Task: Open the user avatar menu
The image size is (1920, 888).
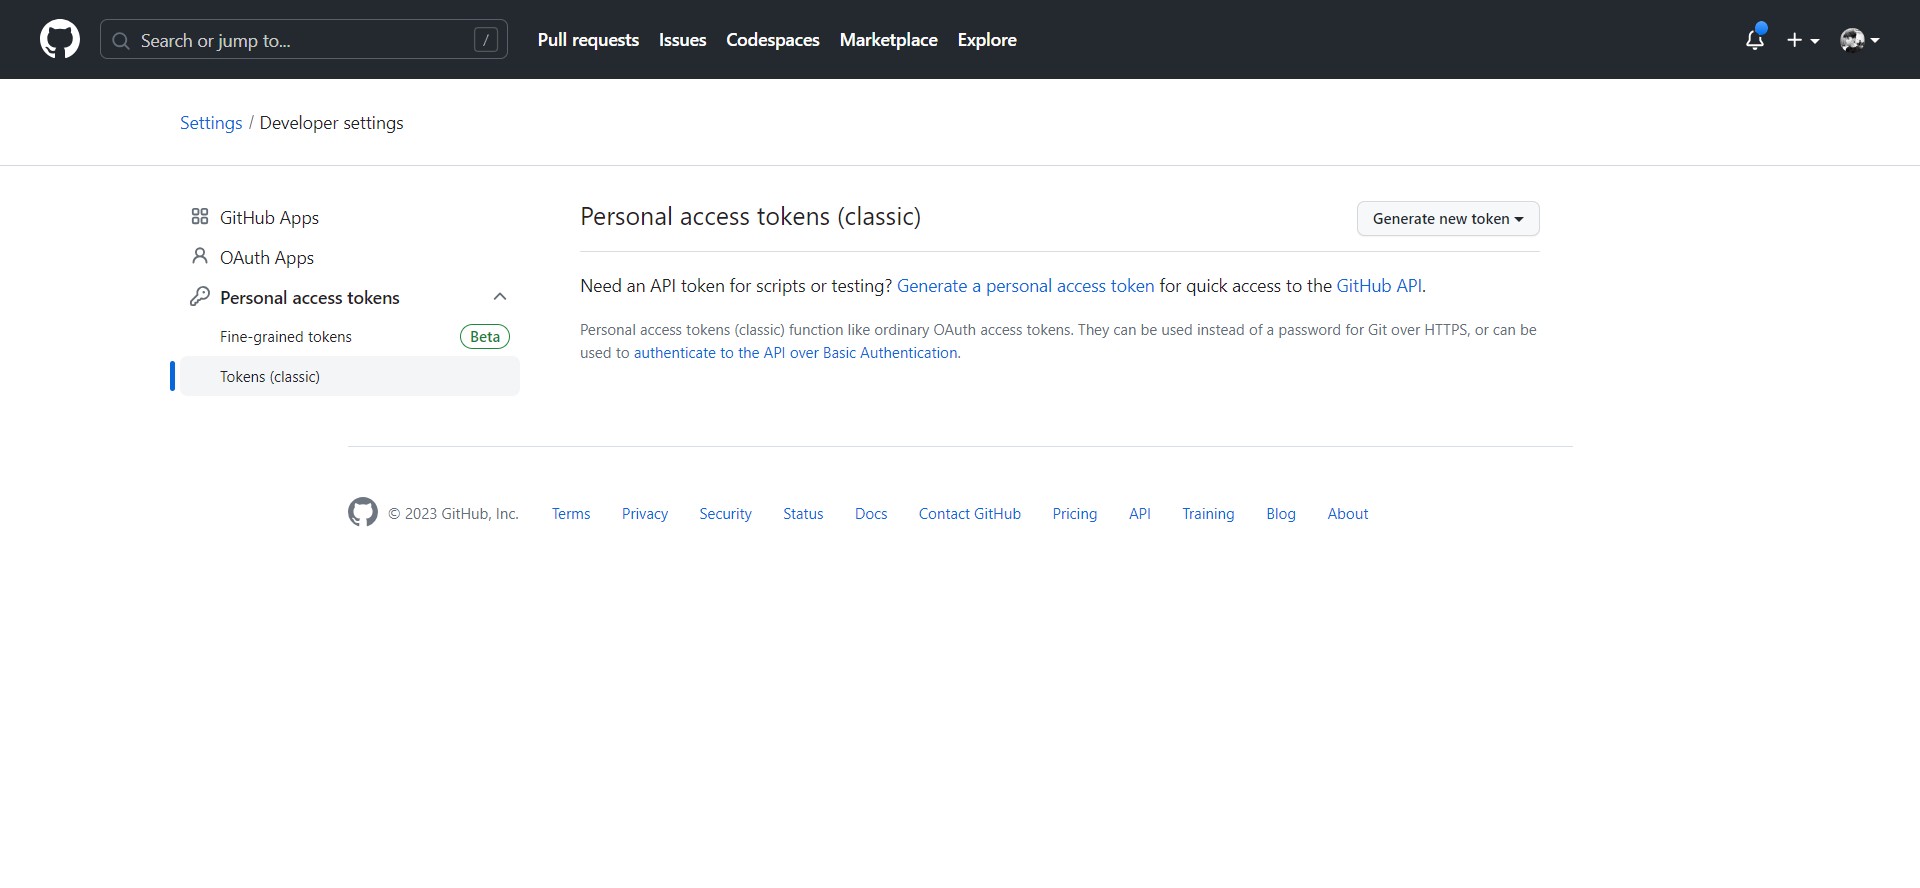Action: (1860, 40)
